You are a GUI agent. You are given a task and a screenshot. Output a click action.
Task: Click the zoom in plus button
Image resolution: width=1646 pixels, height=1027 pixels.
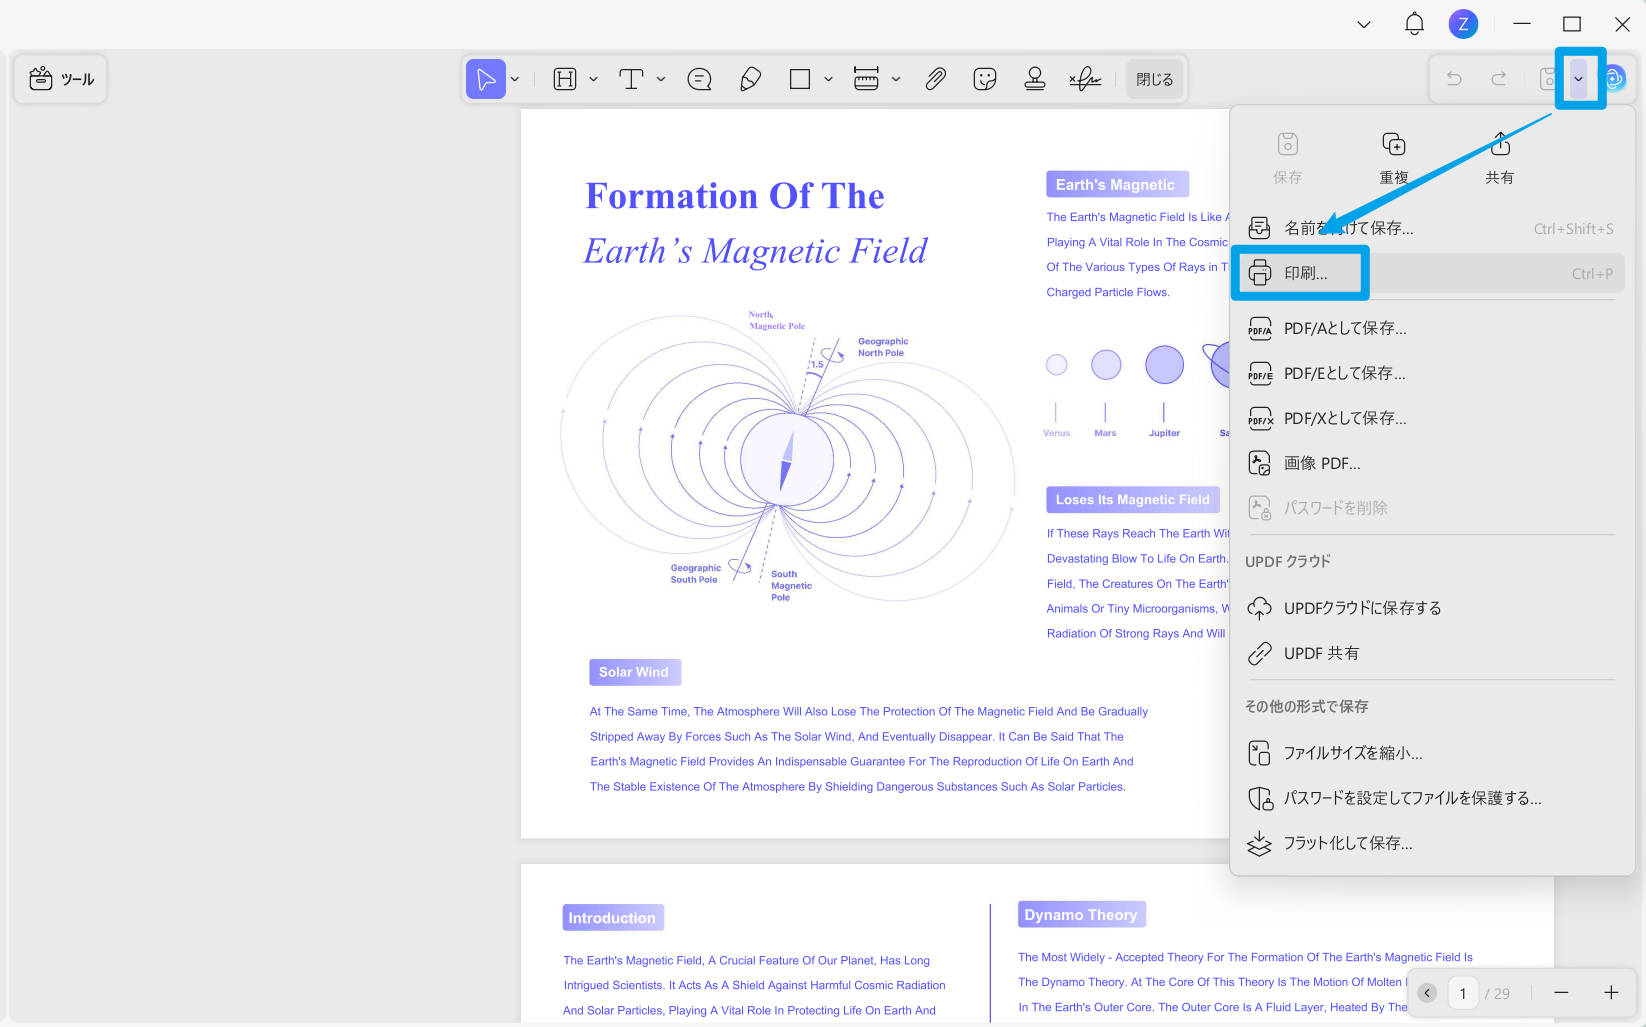coord(1611,993)
